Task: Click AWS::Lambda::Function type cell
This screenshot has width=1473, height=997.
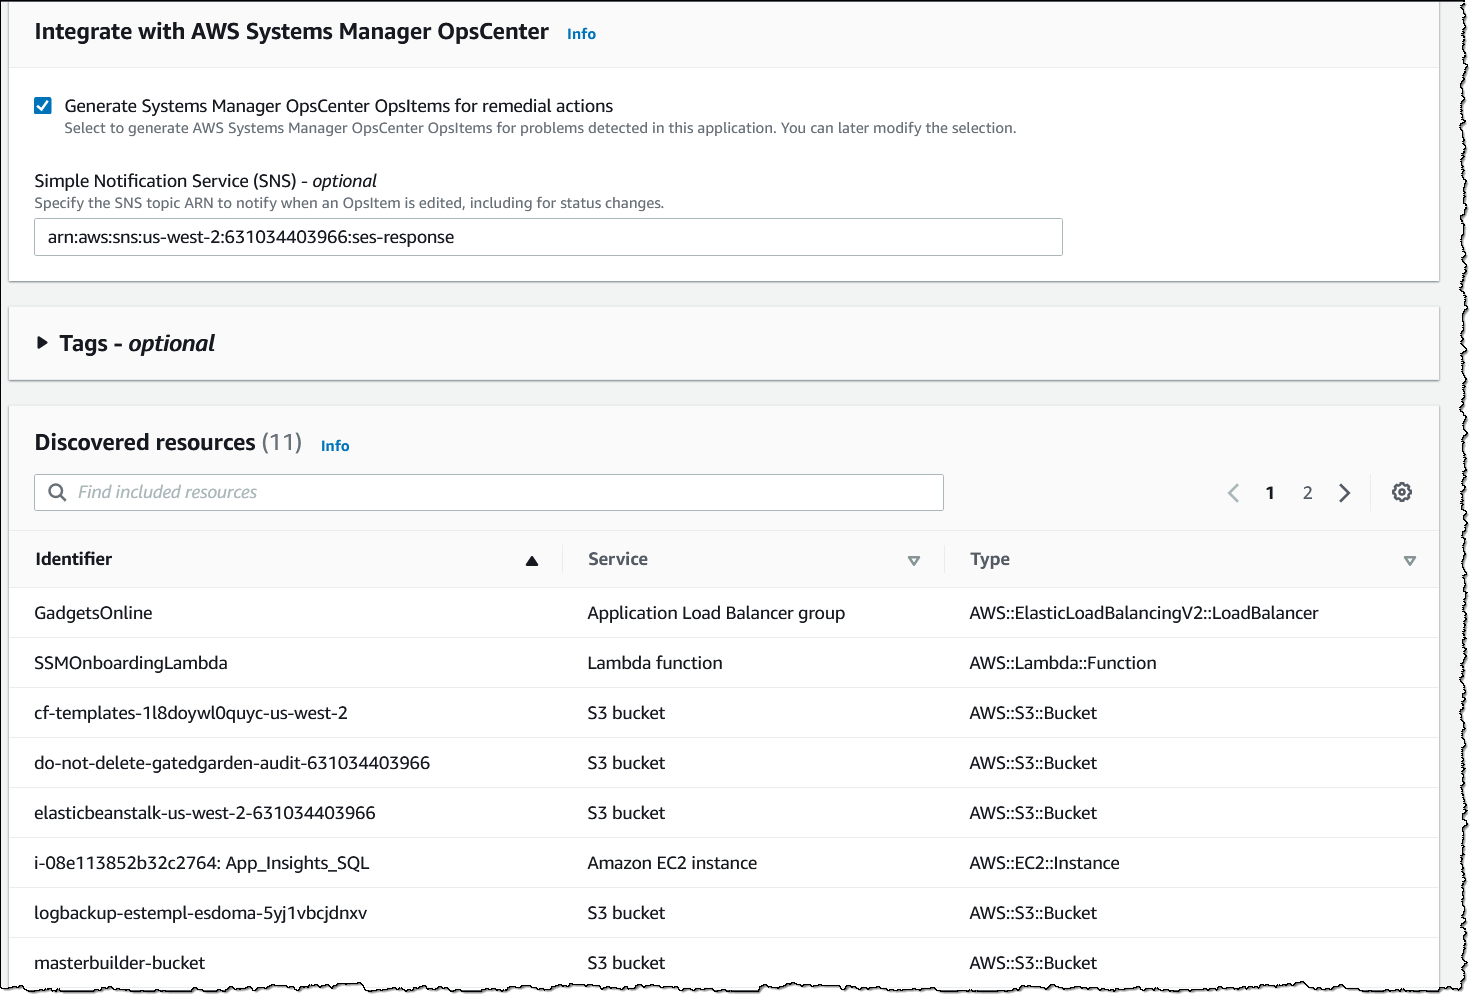Action: 1063,663
